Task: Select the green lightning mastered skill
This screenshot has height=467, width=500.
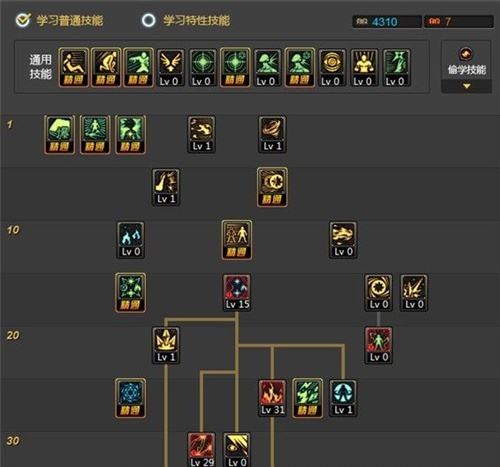Action: (308, 398)
